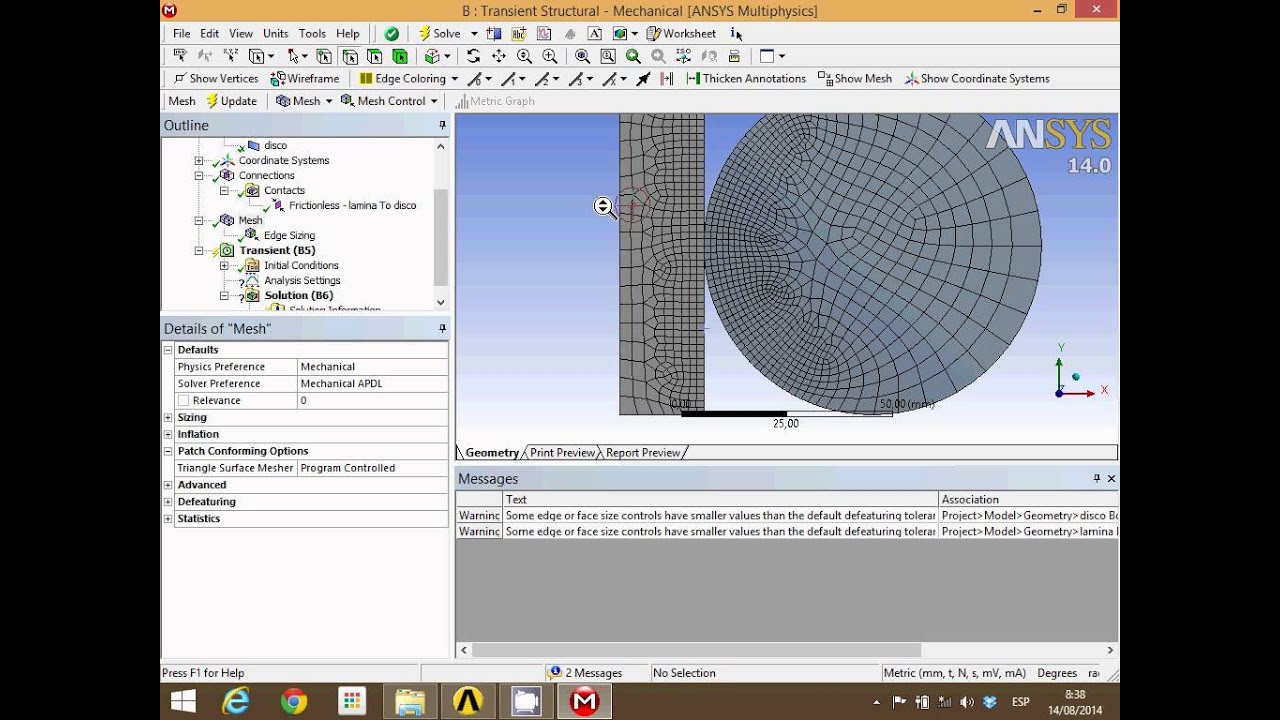Click the label tag icon in the selection toolbar

(x=180, y=56)
